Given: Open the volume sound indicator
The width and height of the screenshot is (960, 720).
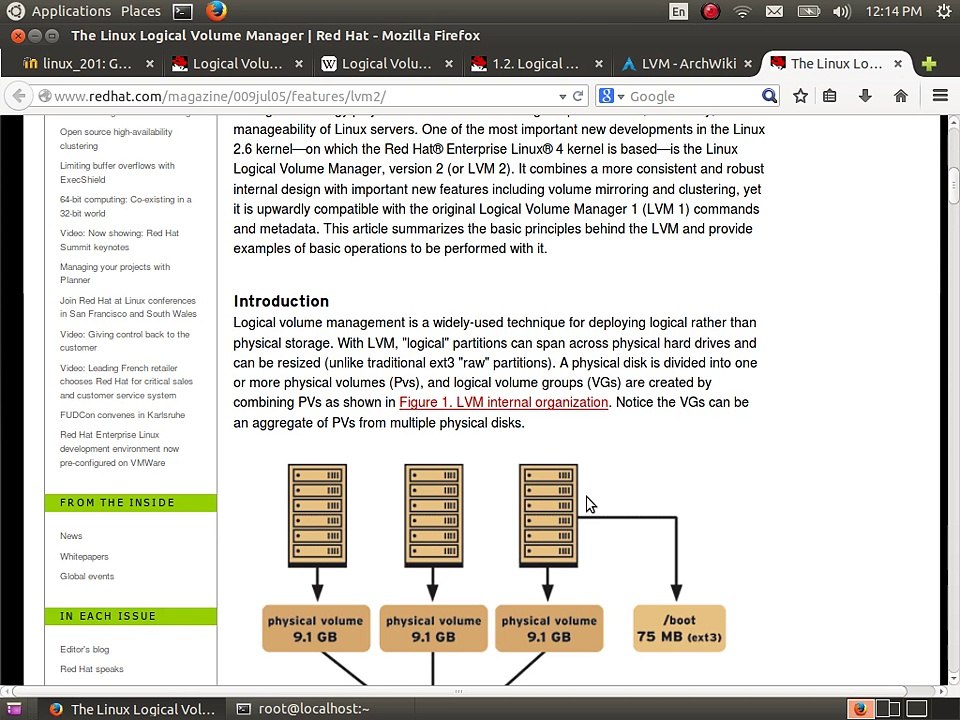Looking at the screenshot, I should click(x=842, y=11).
